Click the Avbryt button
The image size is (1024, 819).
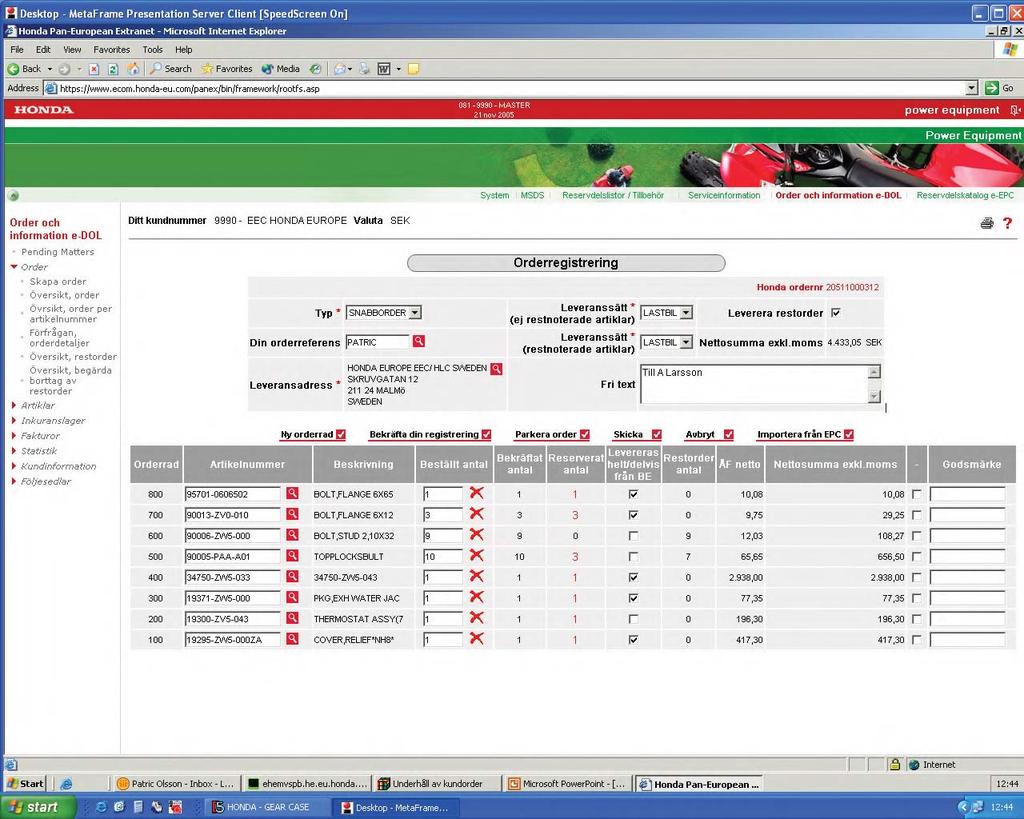pyautogui.click(x=709, y=434)
